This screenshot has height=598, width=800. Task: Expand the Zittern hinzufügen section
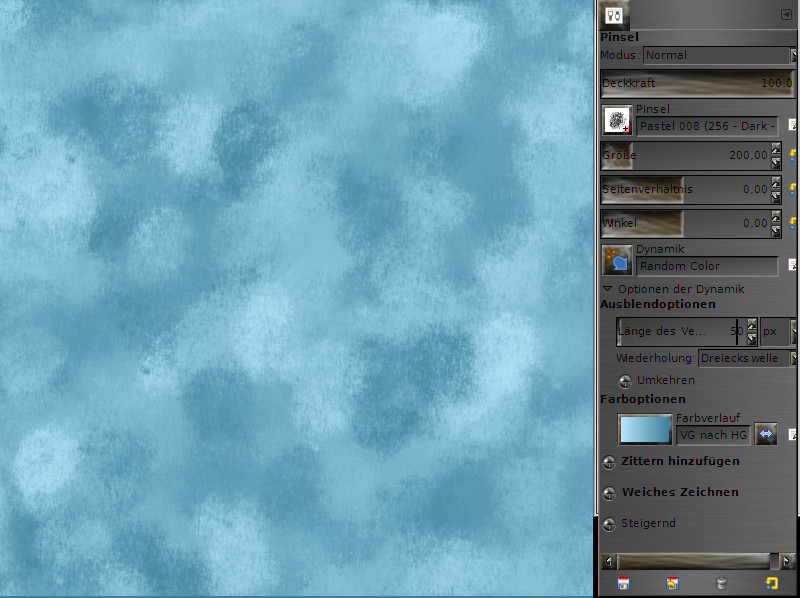point(609,461)
